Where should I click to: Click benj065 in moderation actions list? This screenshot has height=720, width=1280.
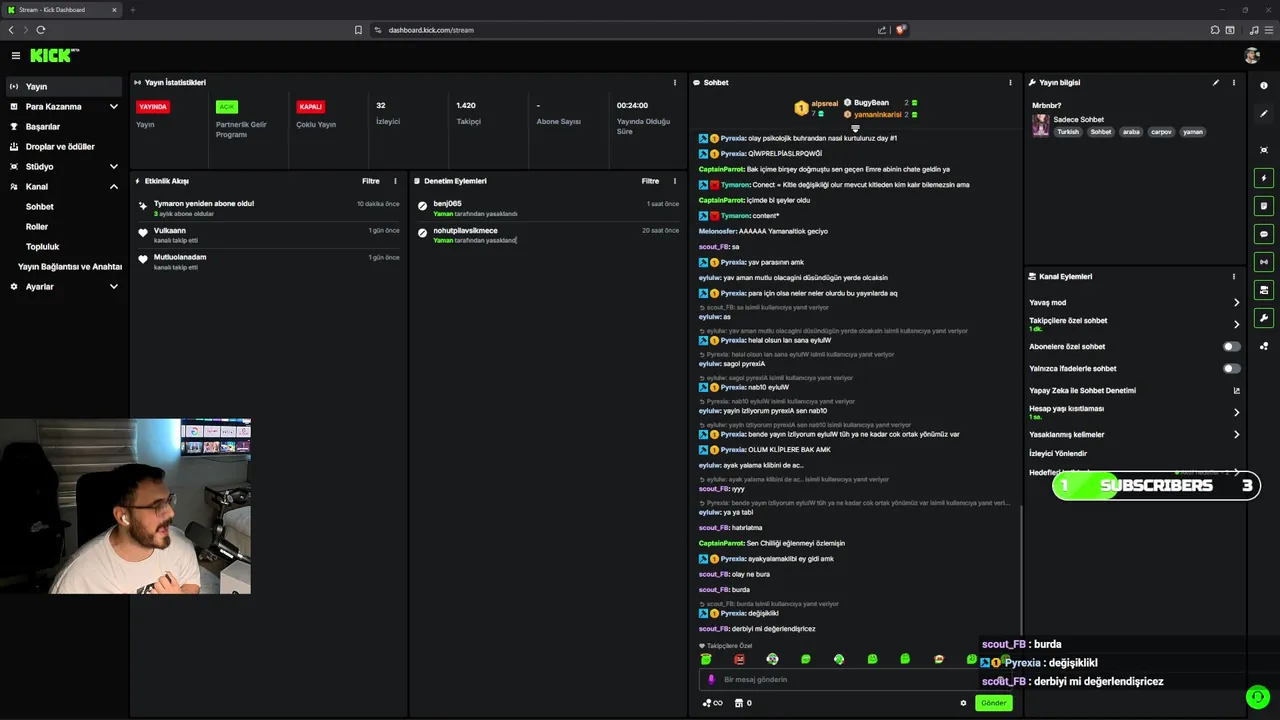pos(447,204)
